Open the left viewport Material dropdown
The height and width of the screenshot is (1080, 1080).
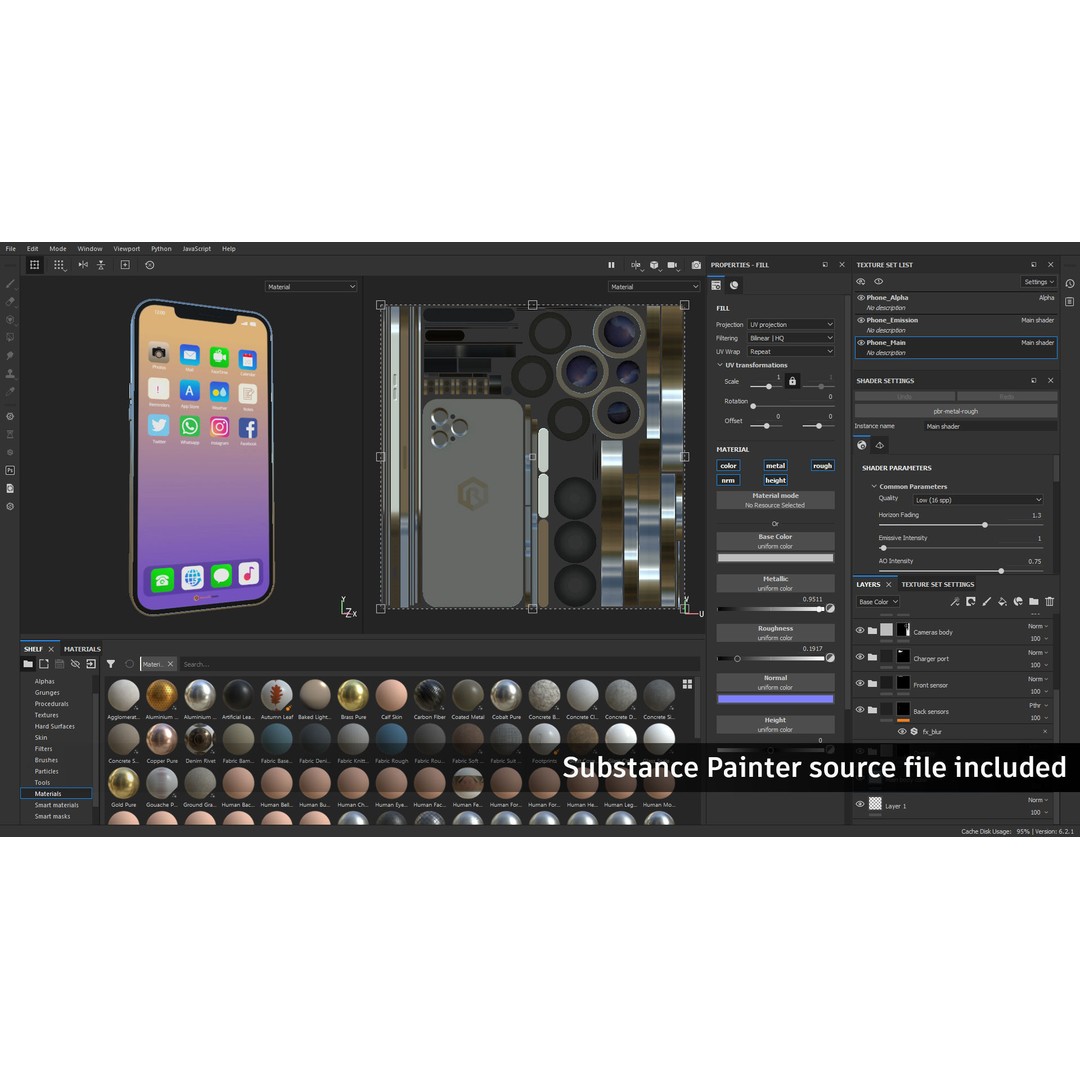(311, 287)
